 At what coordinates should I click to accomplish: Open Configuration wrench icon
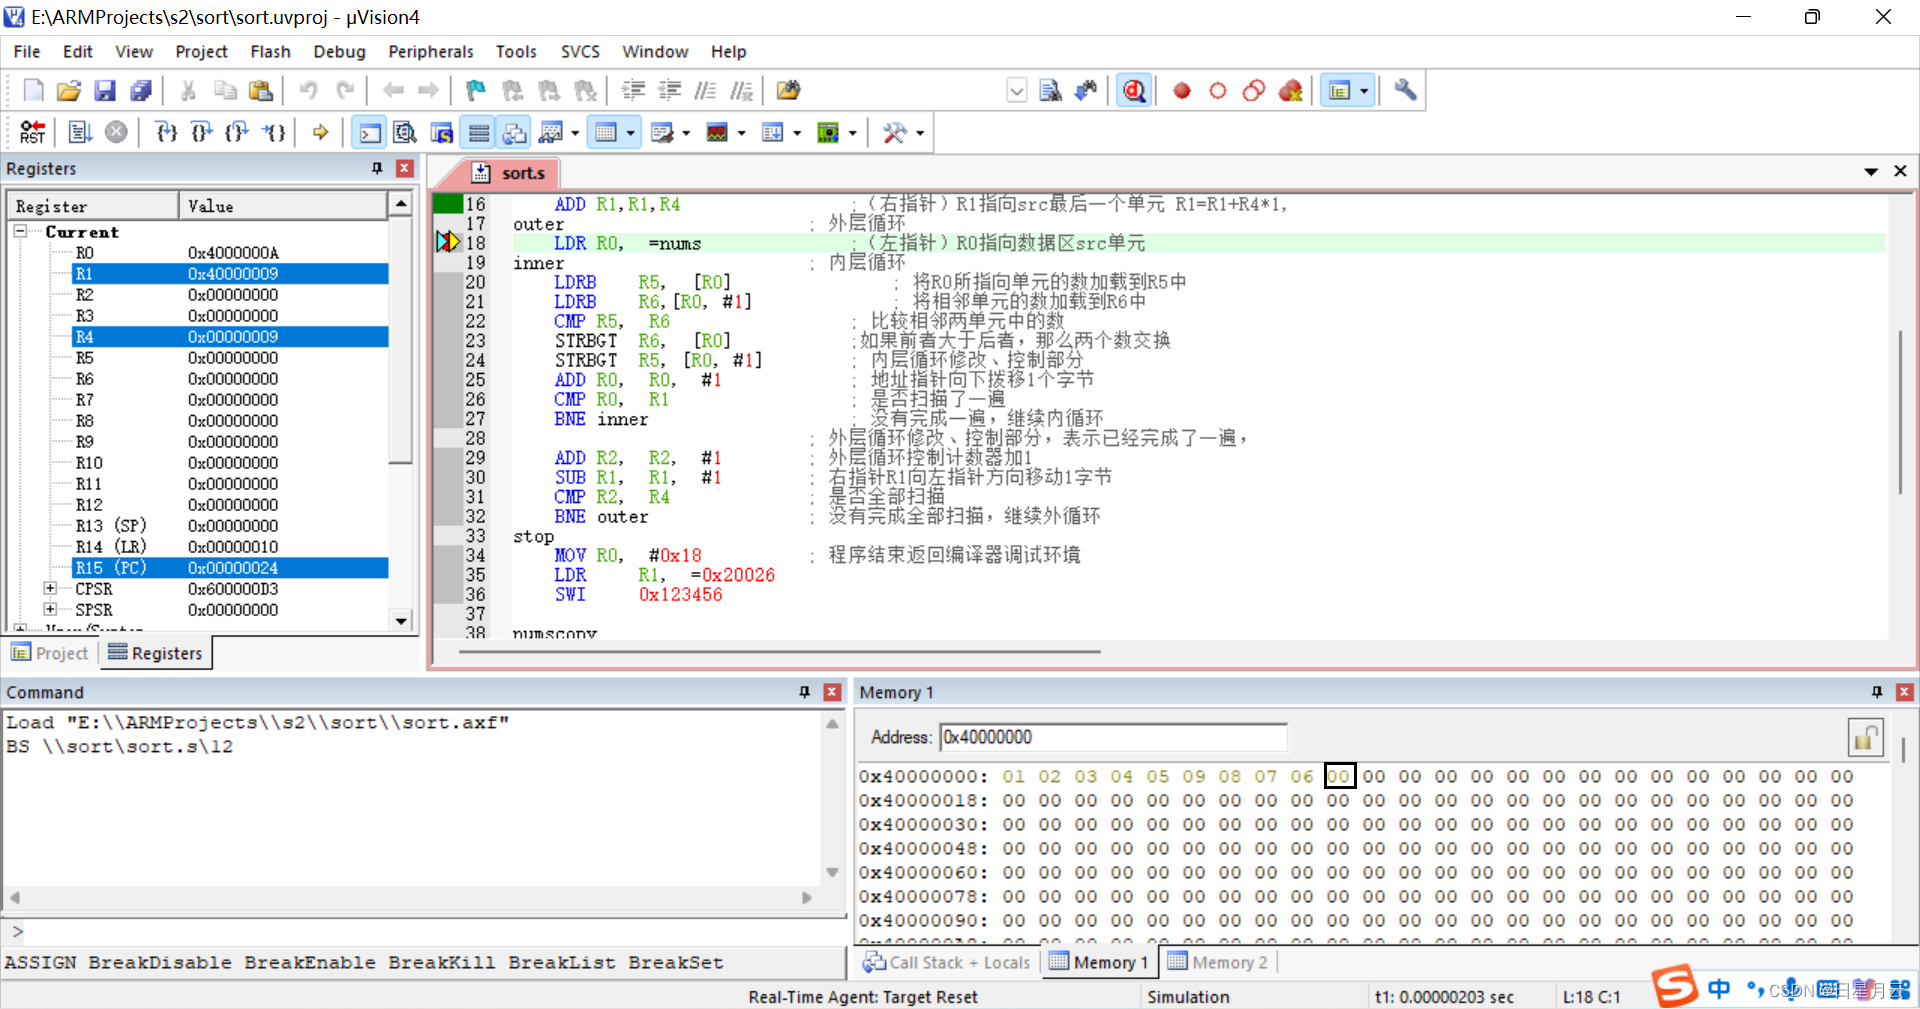coord(1405,91)
